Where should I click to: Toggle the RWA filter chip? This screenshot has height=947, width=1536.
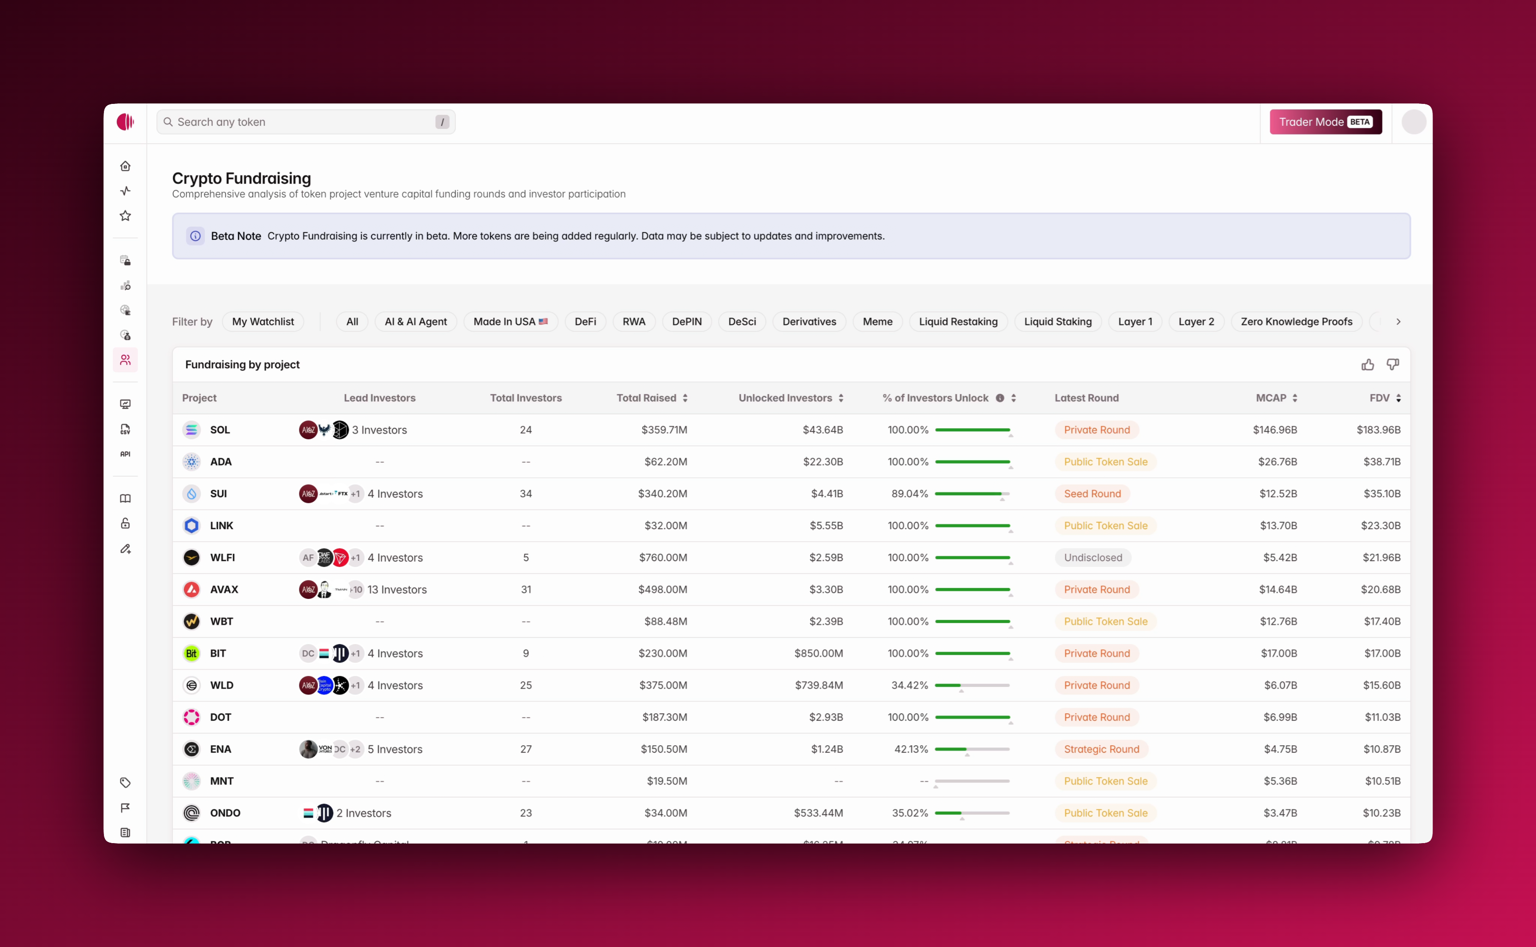coord(634,322)
